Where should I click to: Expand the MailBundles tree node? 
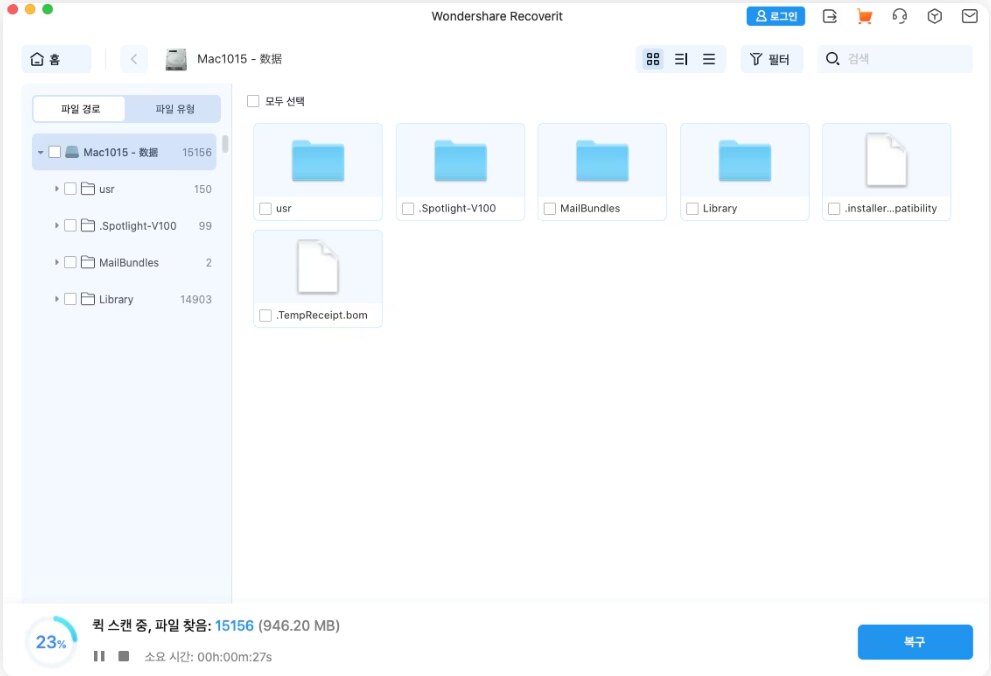coord(57,262)
